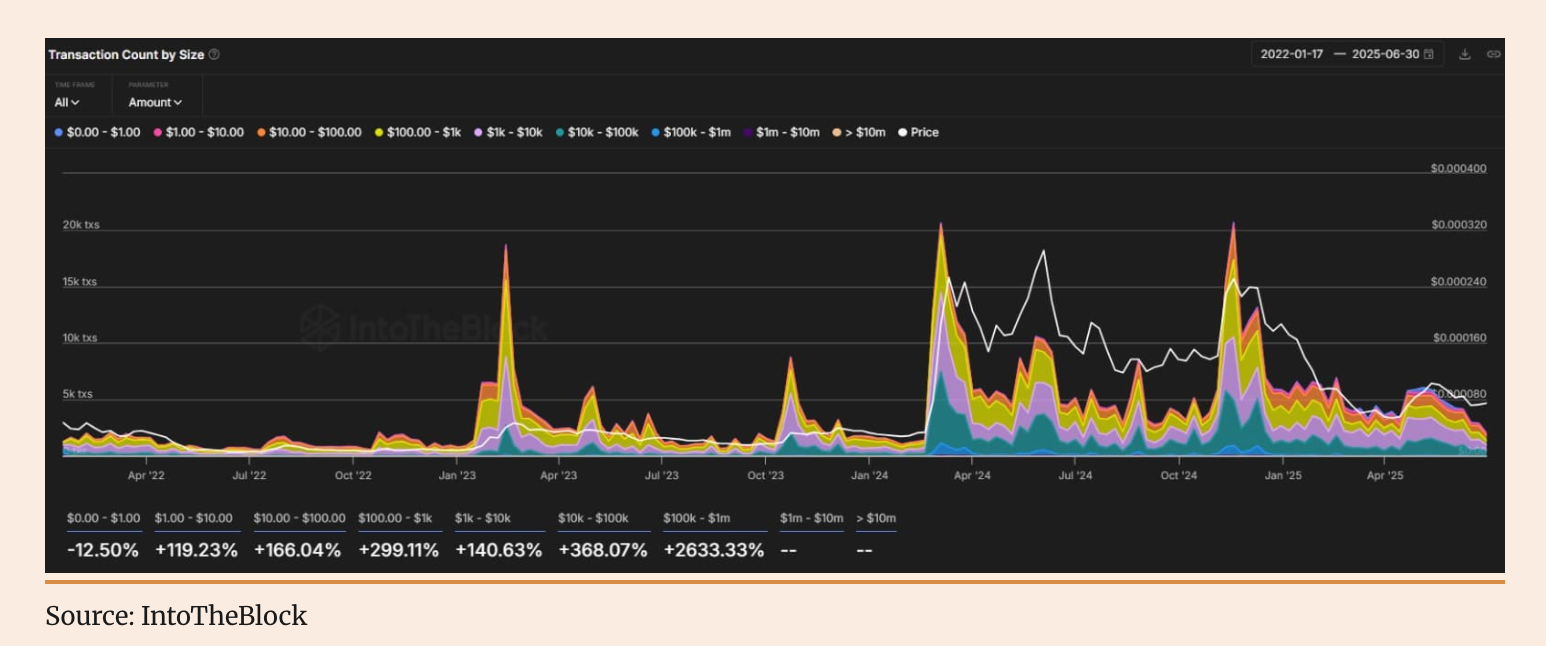This screenshot has height=646, width=1546.
Task: Hide the Price line from legend
Action: pyautogui.click(x=918, y=132)
